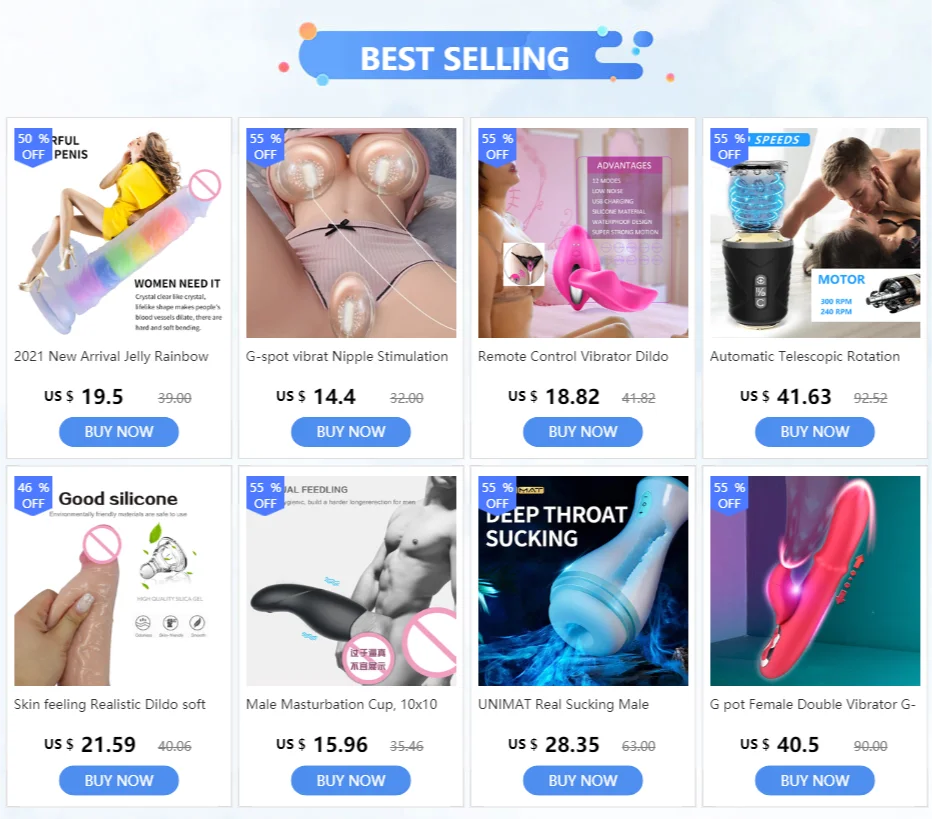The height and width of the screenshot is (820, 932).
Task: Click Buy Now for the US $21.59 item
Action: [x=119, y=780]
